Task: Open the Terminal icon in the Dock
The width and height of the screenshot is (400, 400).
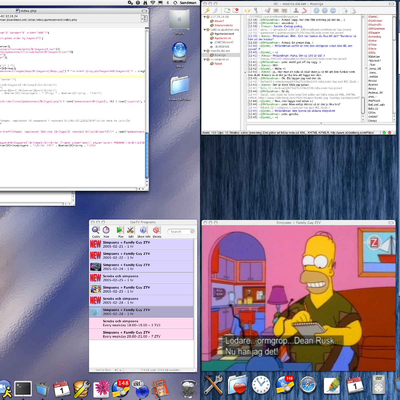Action: click(x=23, y=389)
